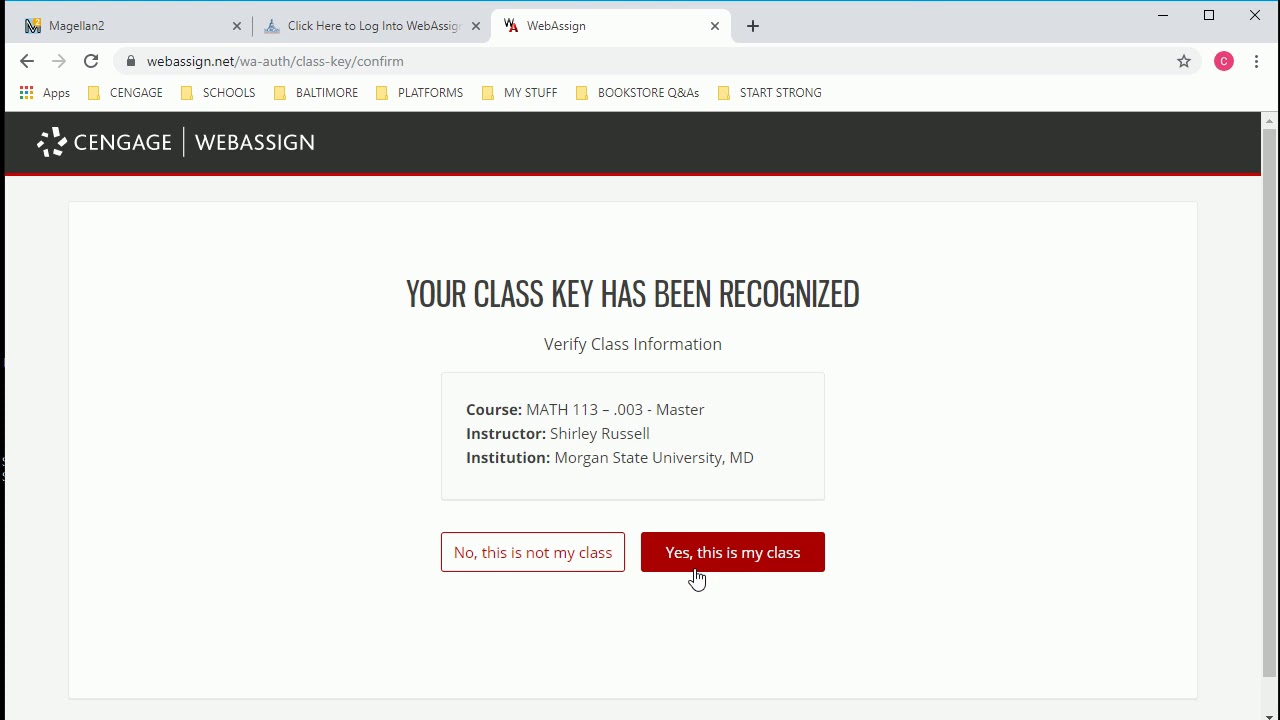
Task: Open the CENGAGE bookmarks folder
Action: 125,92
